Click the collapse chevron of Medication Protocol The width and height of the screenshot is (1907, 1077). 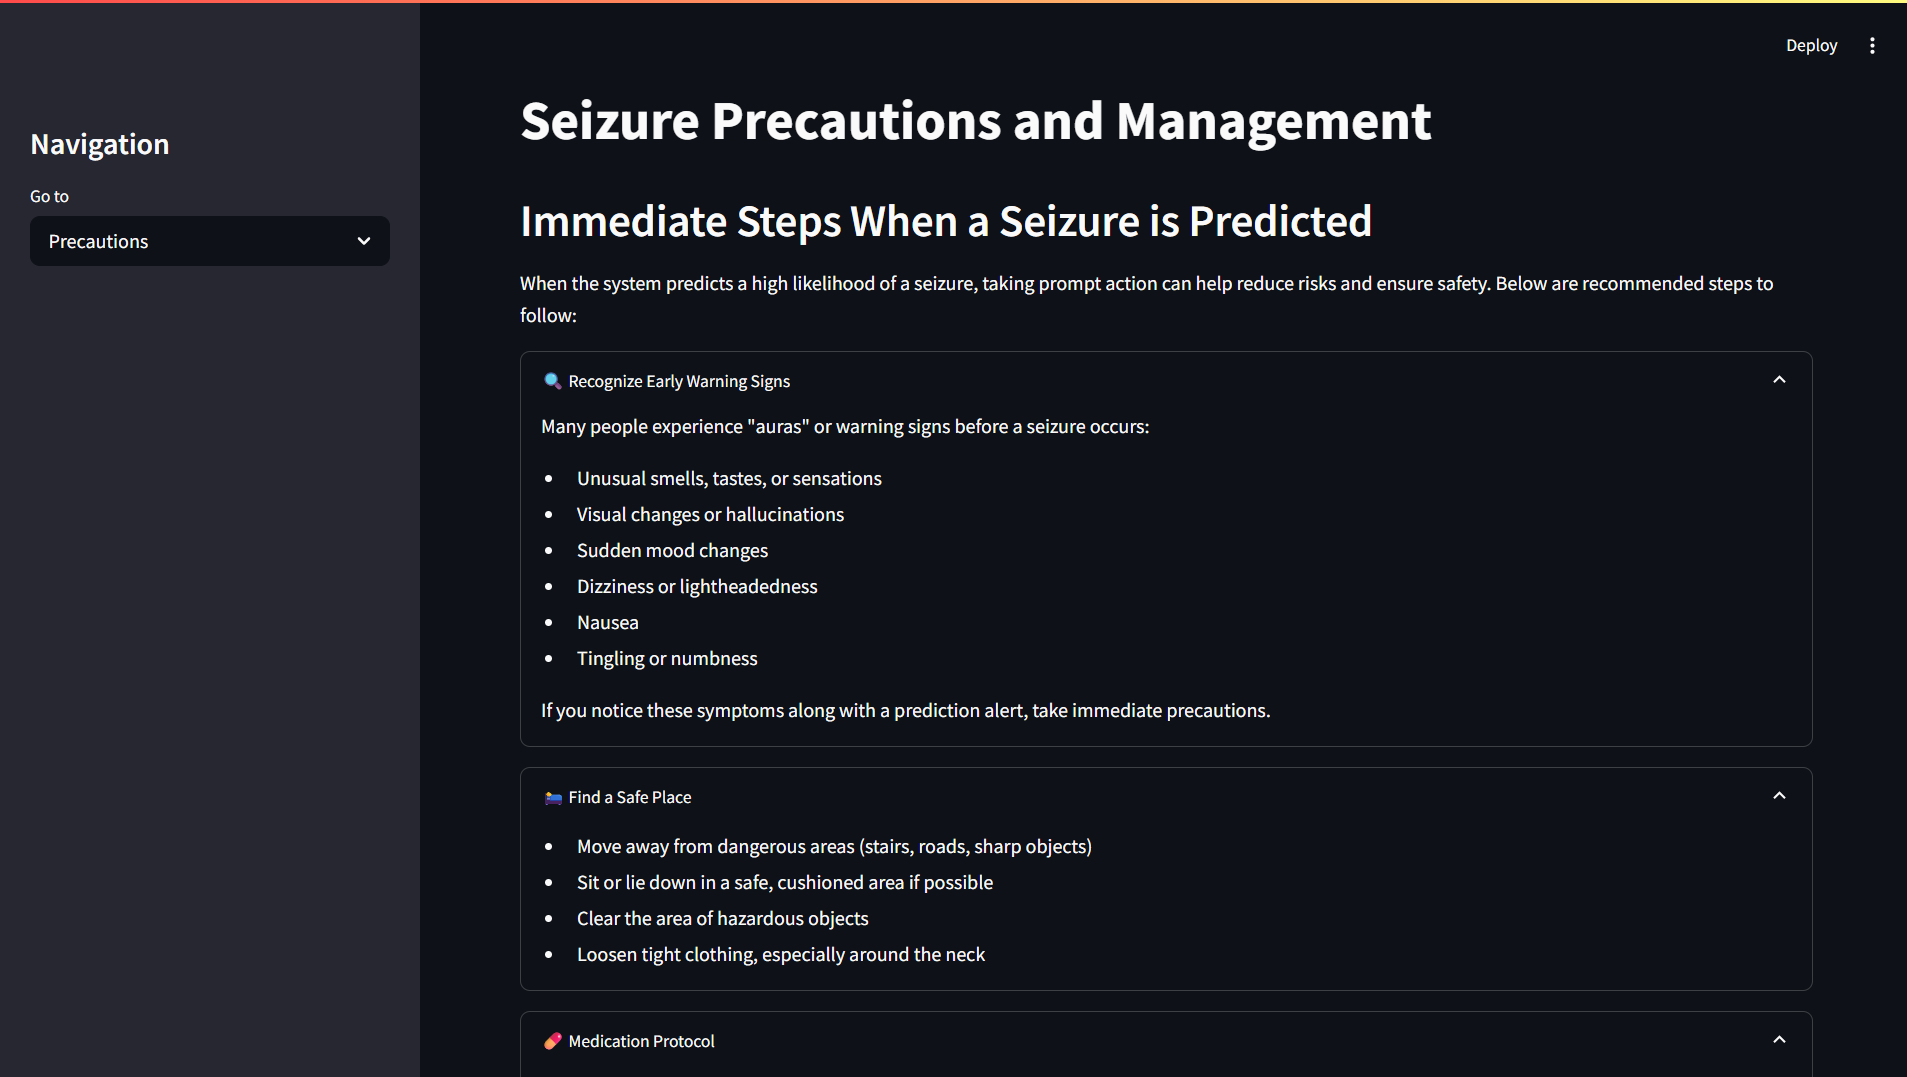tap(1779, 1040)
